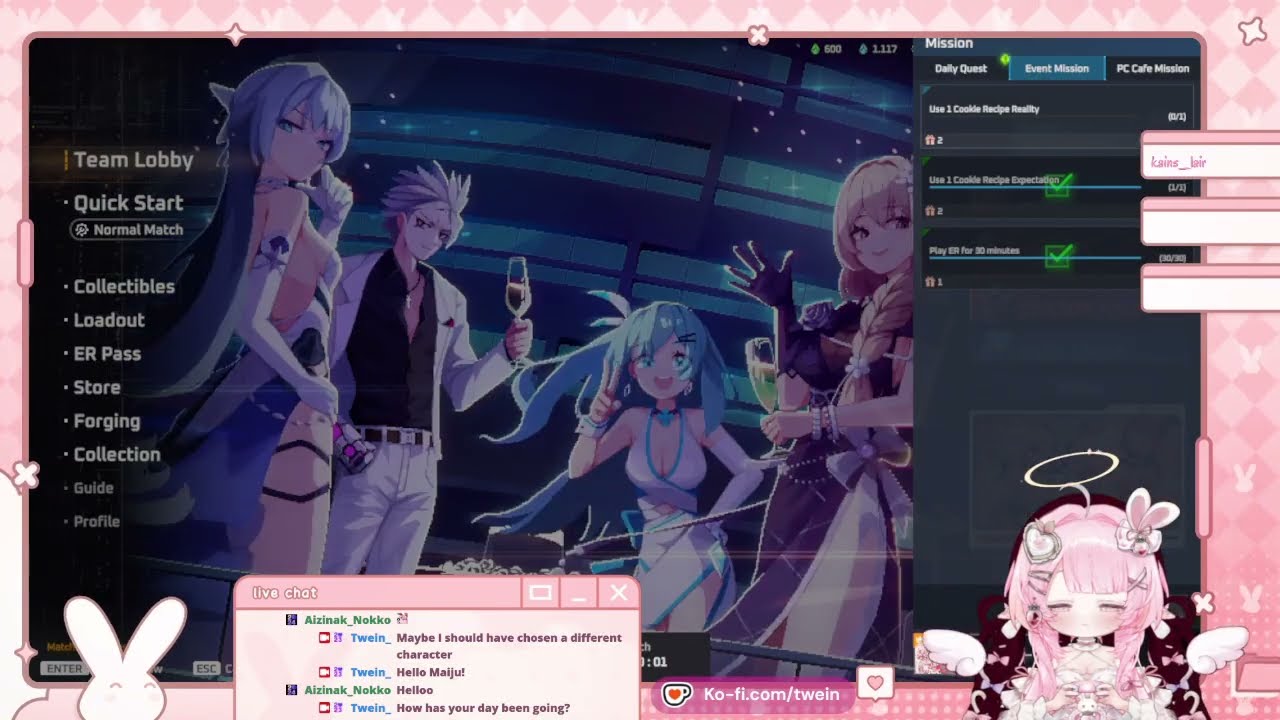Maximize the live chat window
This screenshot has height=720, width=1280.
(x=540, y=593)
